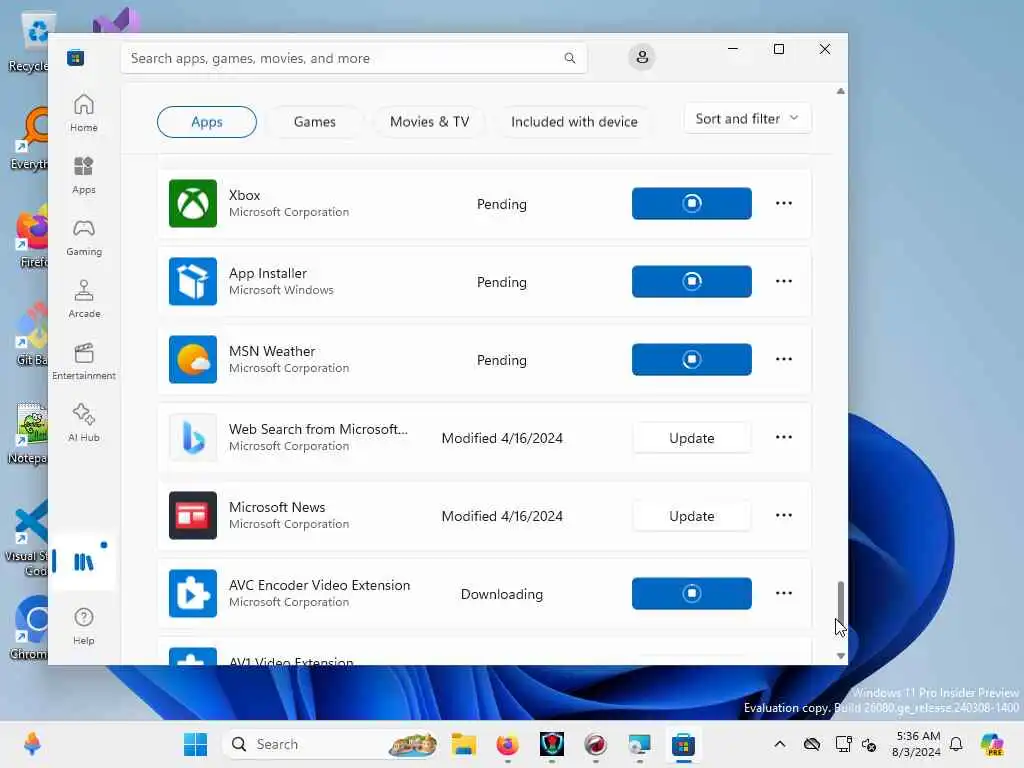Screen dimensions: 1024x768
Task: Update Web Search from Microsoft
Action: point(692,438)
